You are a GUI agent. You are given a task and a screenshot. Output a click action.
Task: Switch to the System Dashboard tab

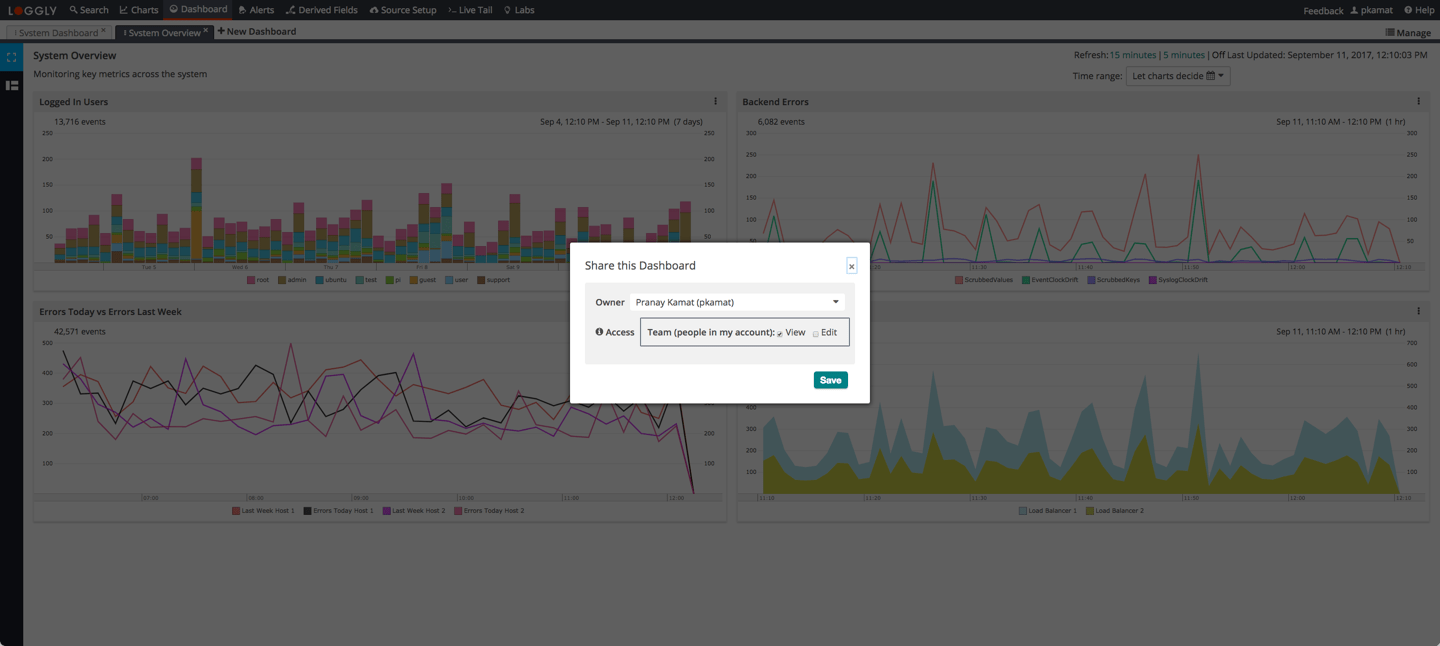click(58, 32)
